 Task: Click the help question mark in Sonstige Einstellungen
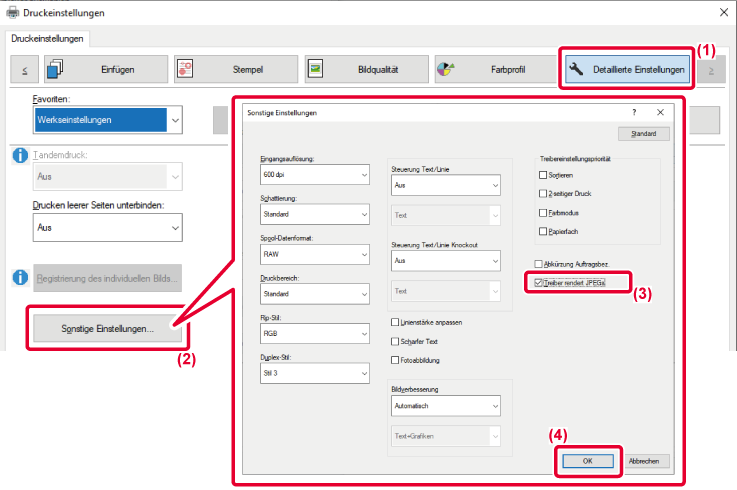[634, 112]
